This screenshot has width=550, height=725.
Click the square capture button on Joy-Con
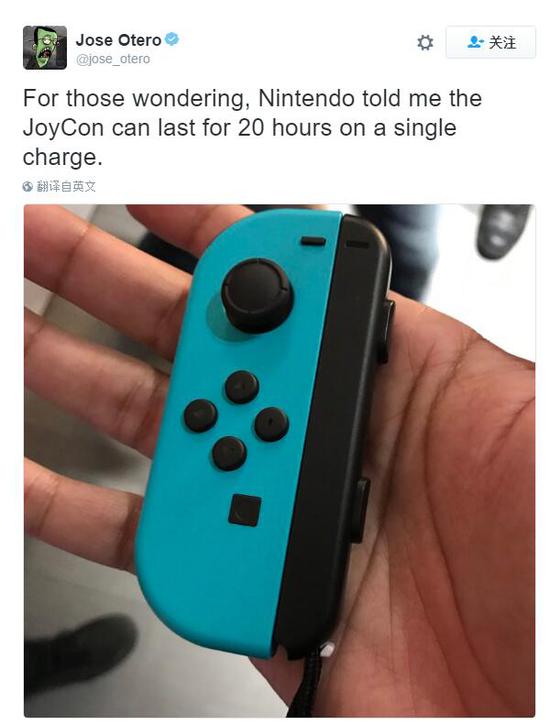244,510
